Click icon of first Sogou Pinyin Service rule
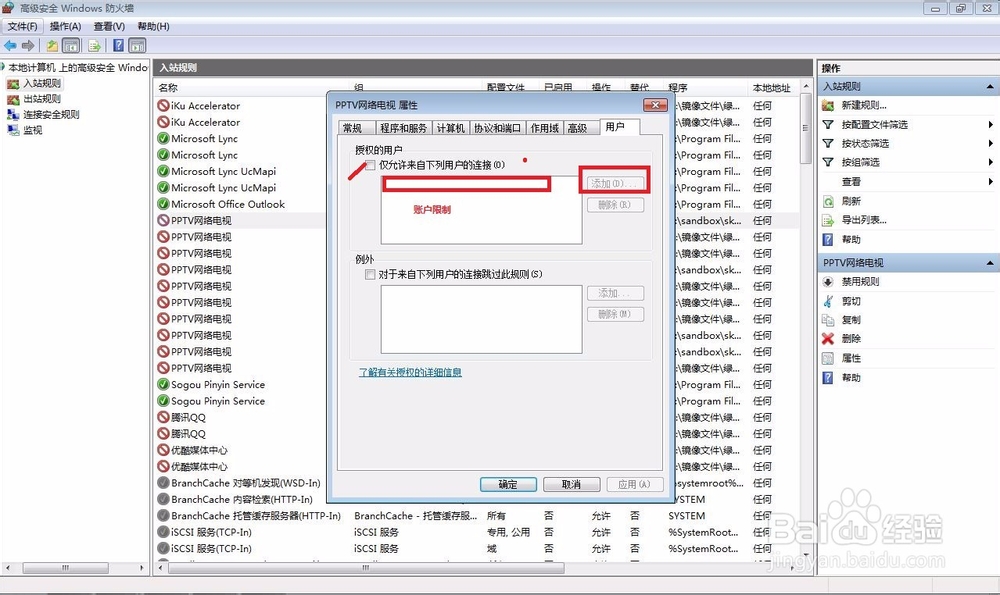This screenshot has width=1000, height=595. (x=163, y=385)
